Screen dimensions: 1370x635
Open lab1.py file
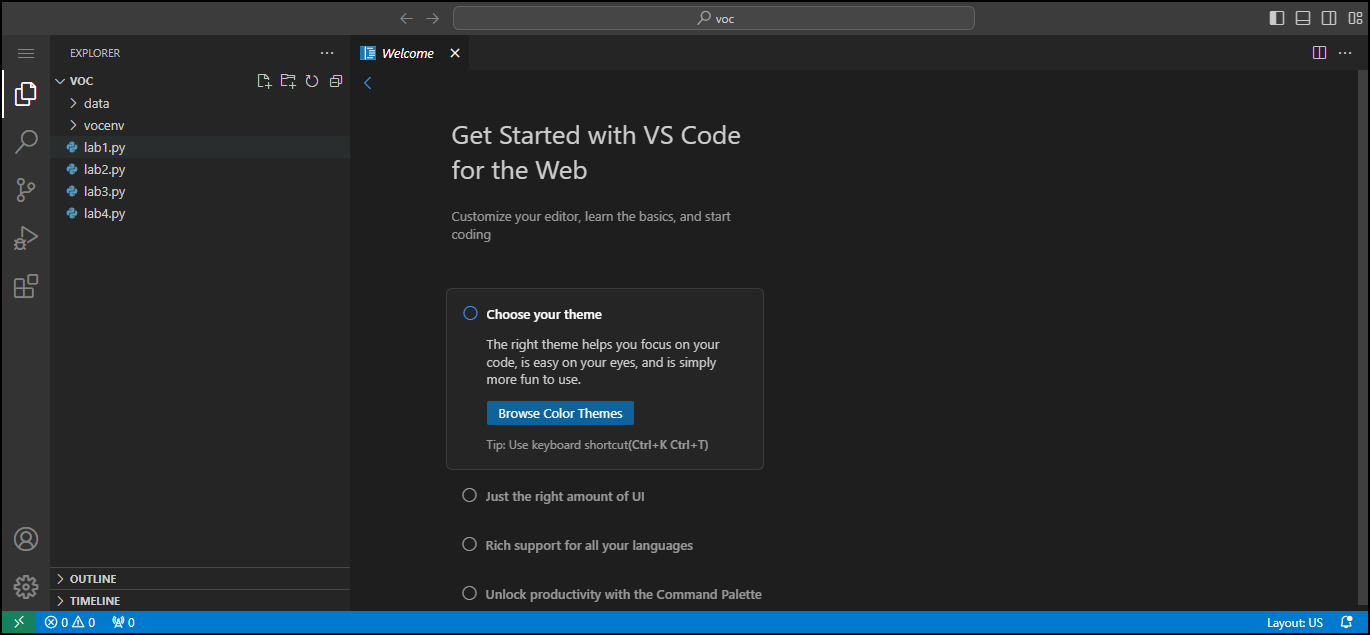(200, 147)
